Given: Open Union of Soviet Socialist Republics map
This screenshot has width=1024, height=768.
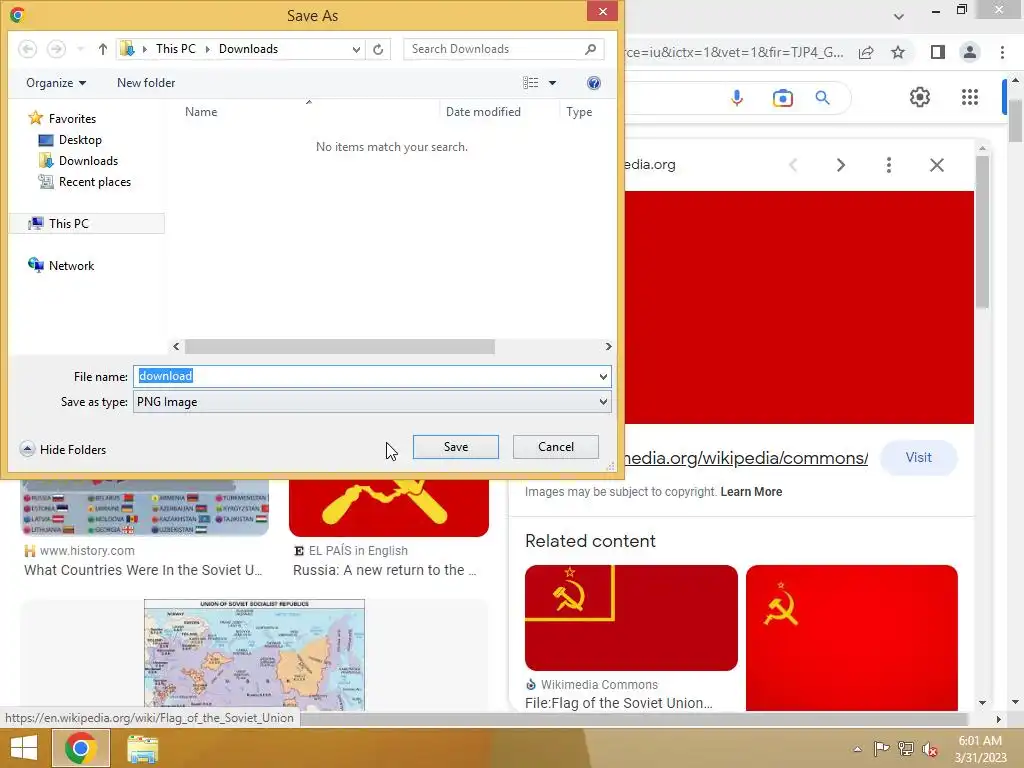Looking at the screenshot, I should (x=254, y=654).
